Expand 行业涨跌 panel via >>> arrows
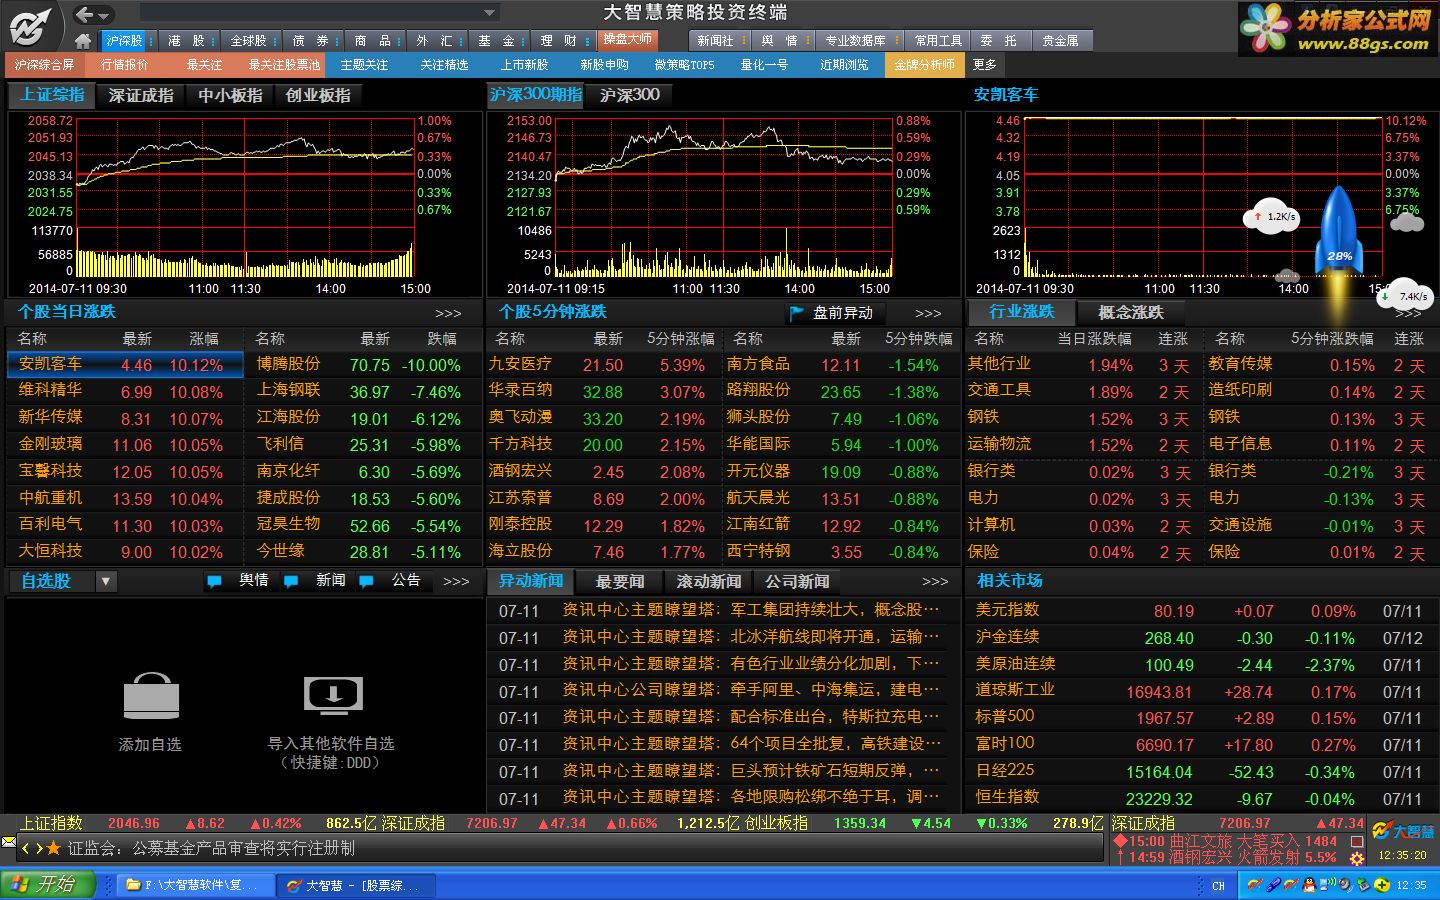Image resolution: width=1440 pixels, height=900 pixels. [1408, 313]
